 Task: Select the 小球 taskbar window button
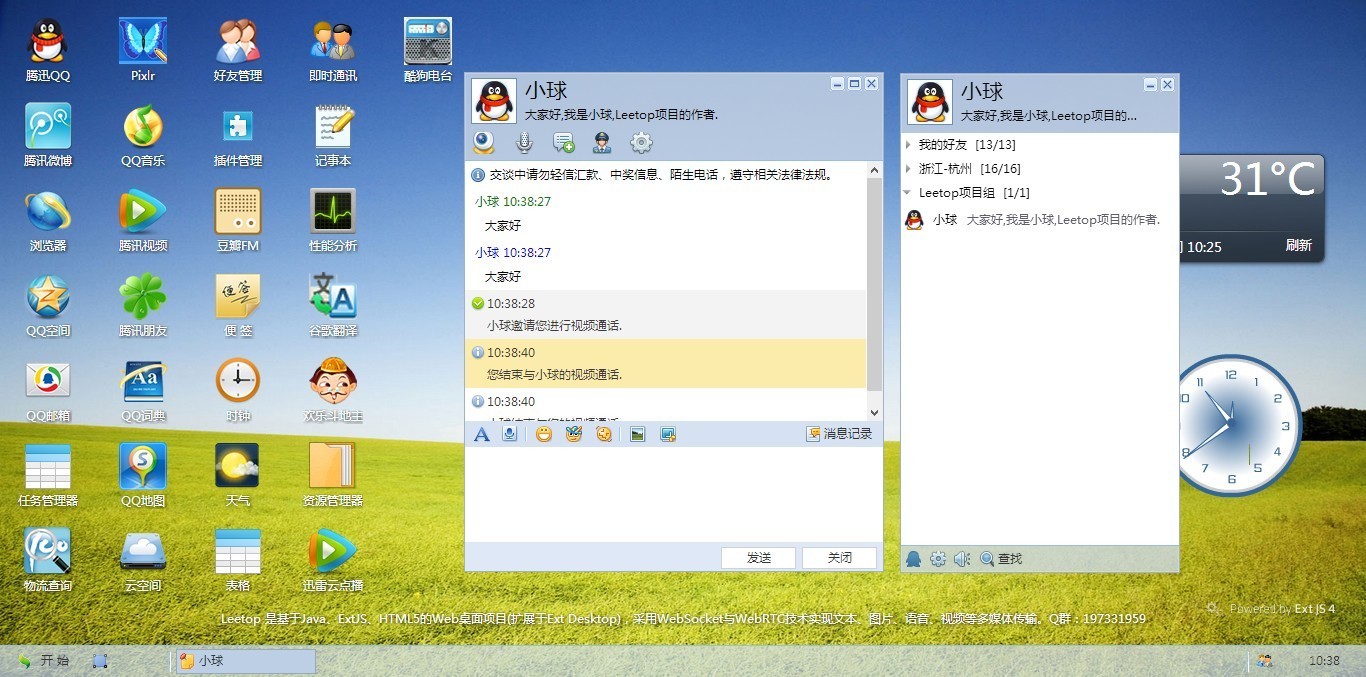tap(246, 661)
